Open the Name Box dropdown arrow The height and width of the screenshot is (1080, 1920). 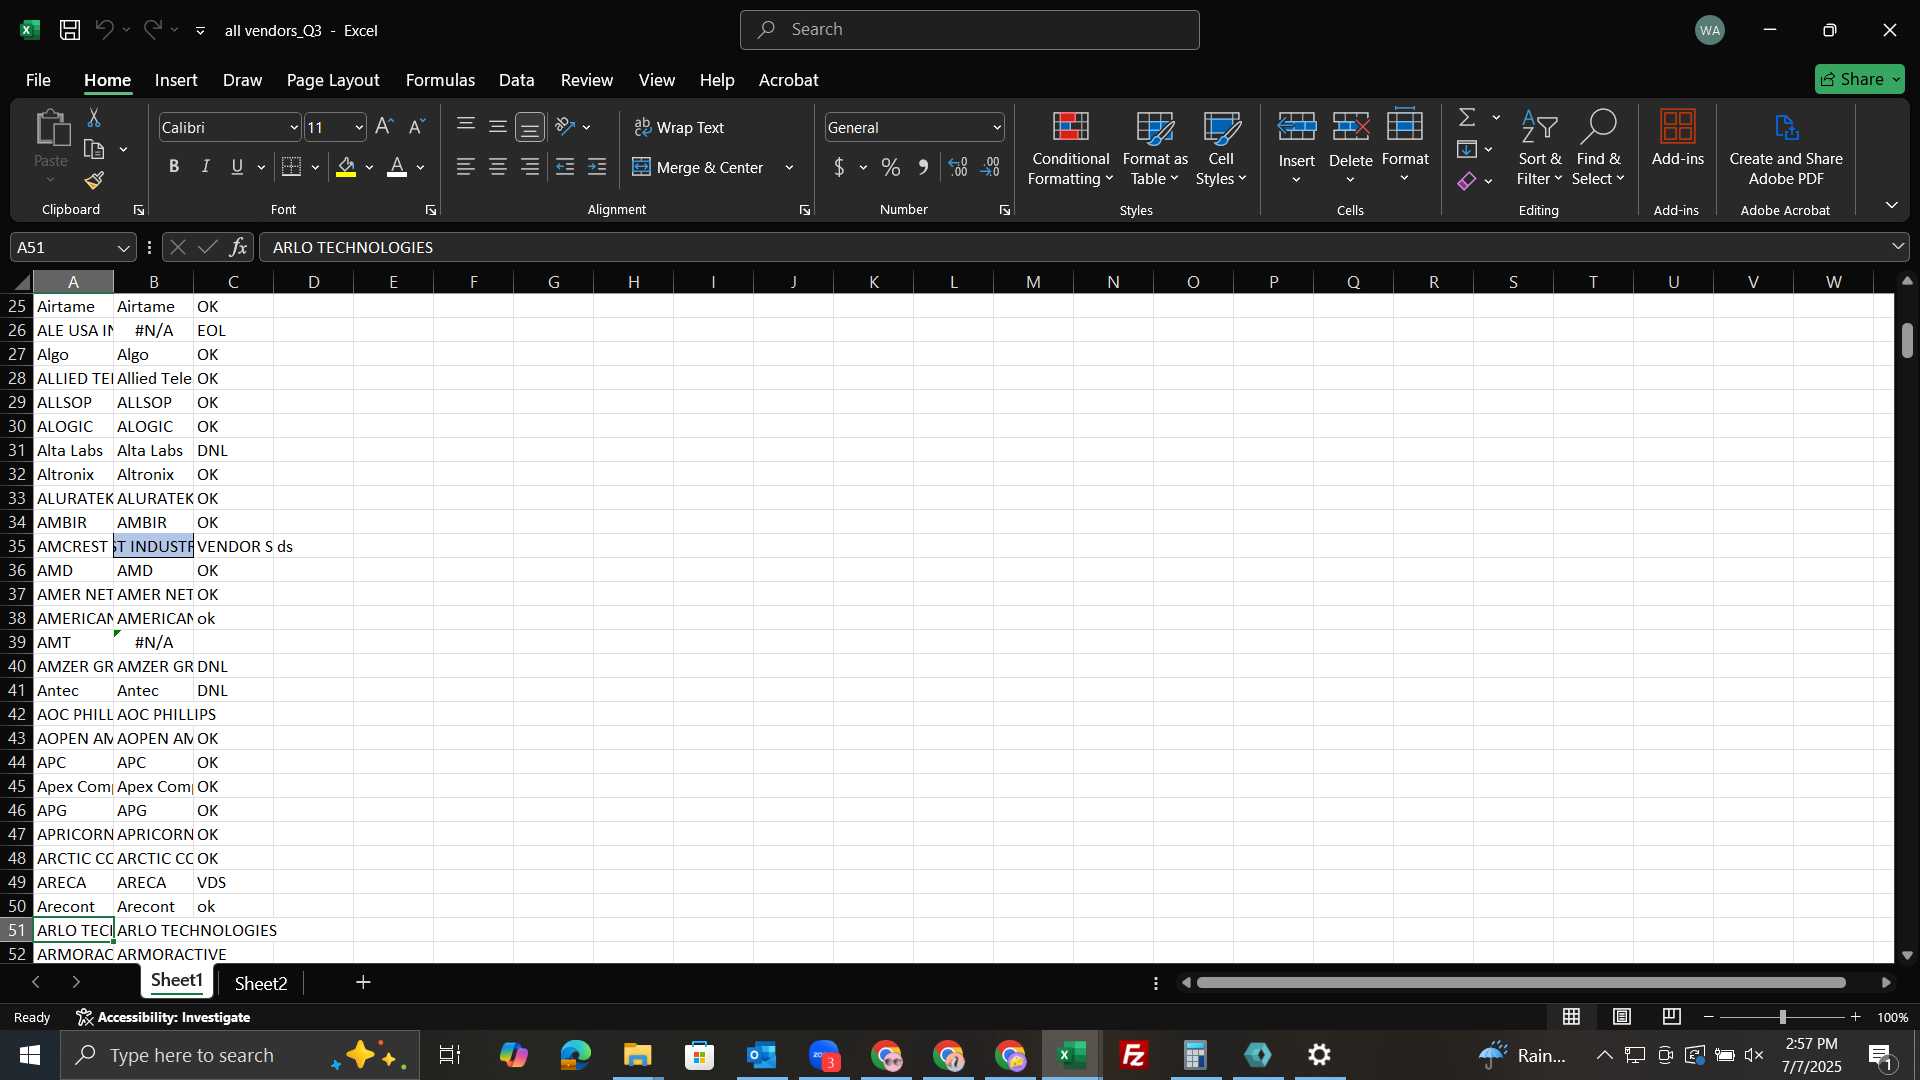[x=124, y=248]
